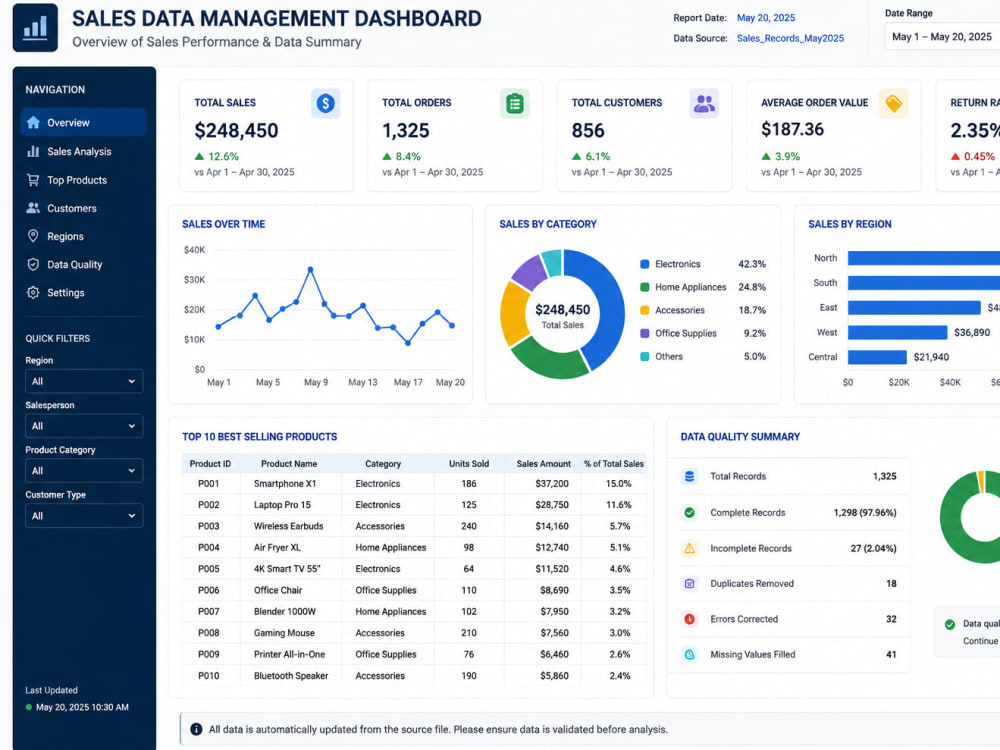Click product ID P003
Screen dimensions: 1000x750
pyautogui.click(x=209, y=526)
